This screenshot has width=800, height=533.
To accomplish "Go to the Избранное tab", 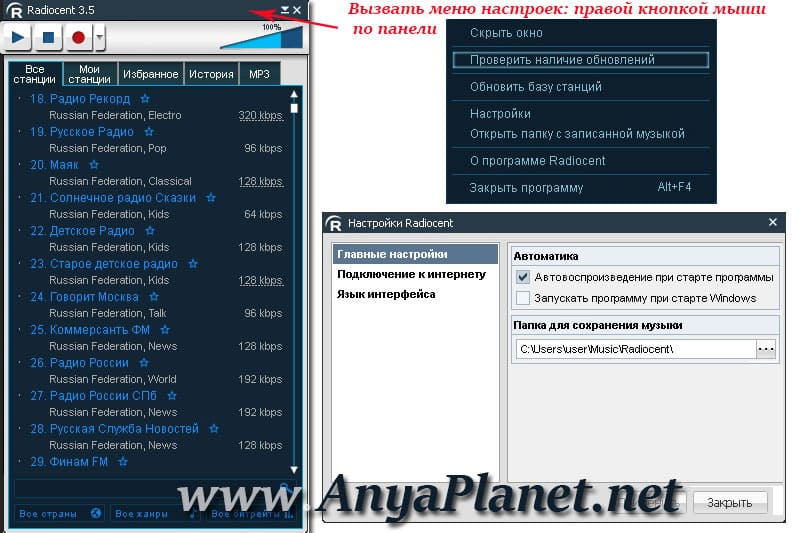I will tap(151, 74).
